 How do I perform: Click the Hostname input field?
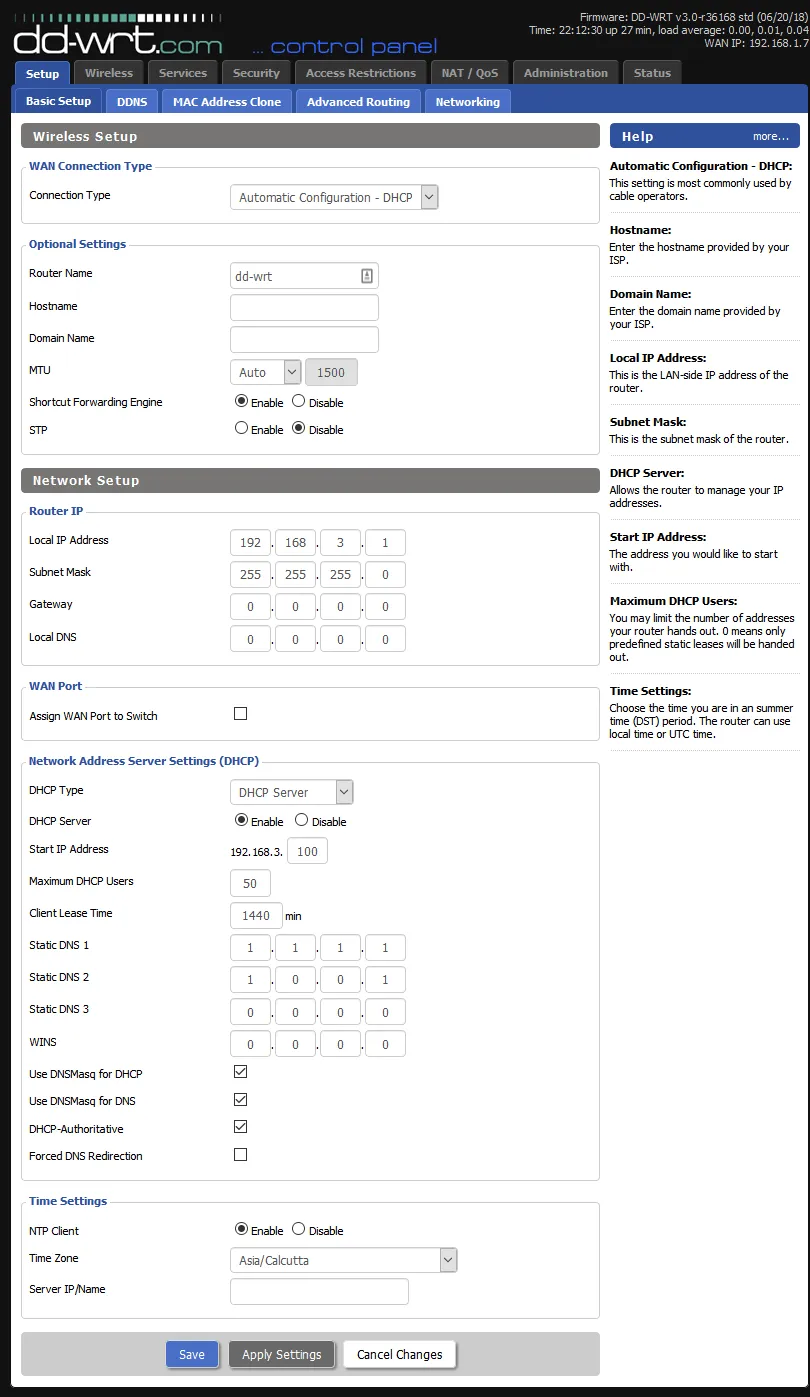(x=304, y=308)
